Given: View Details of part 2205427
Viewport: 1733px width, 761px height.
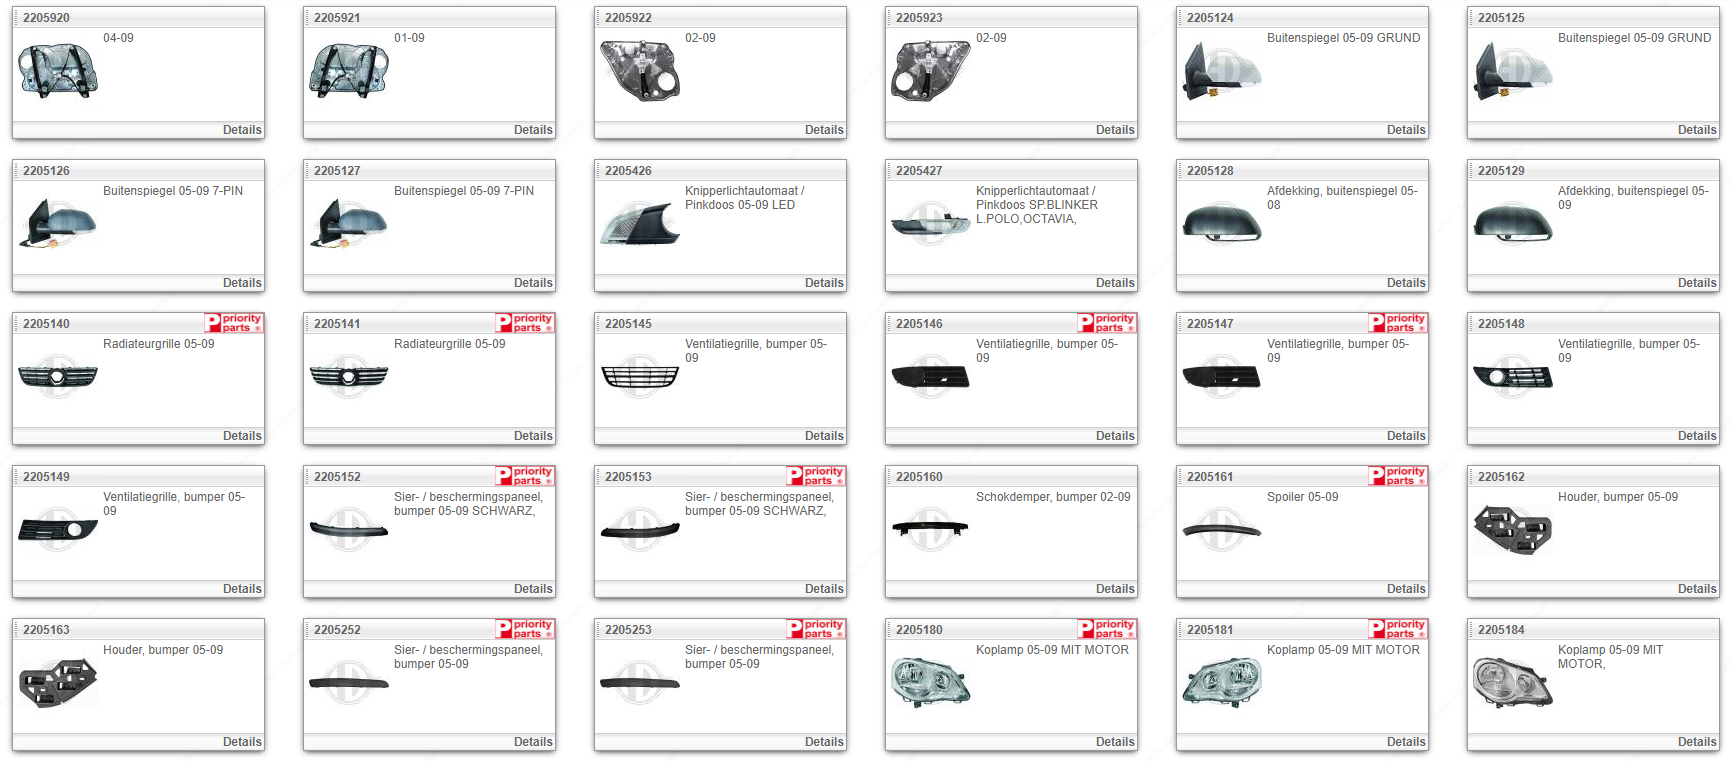Looking at the screenshot, I should (x=1114, y=283).
